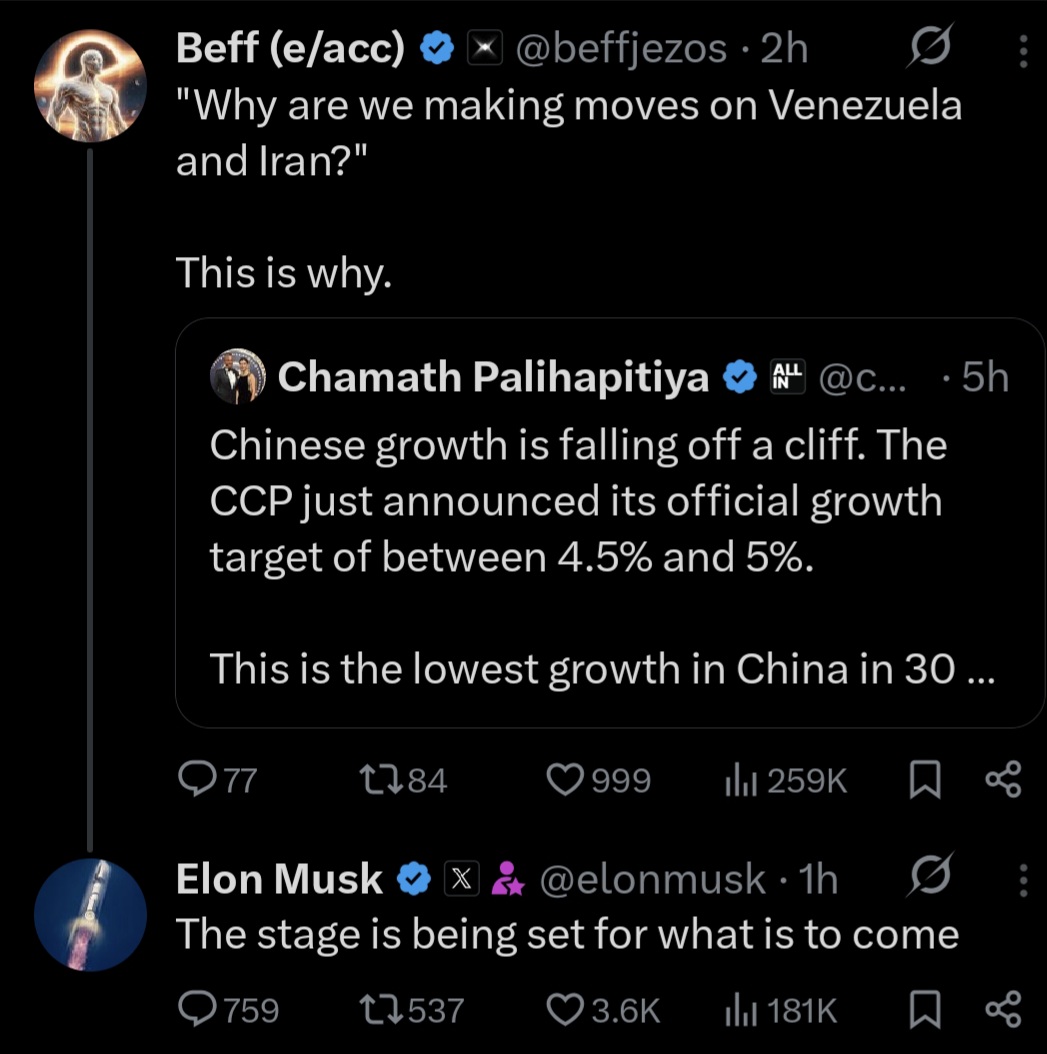Viewport: 1047px width, 1054px height.
Task: Reply to Beff's post
Action: coord(192,780)
